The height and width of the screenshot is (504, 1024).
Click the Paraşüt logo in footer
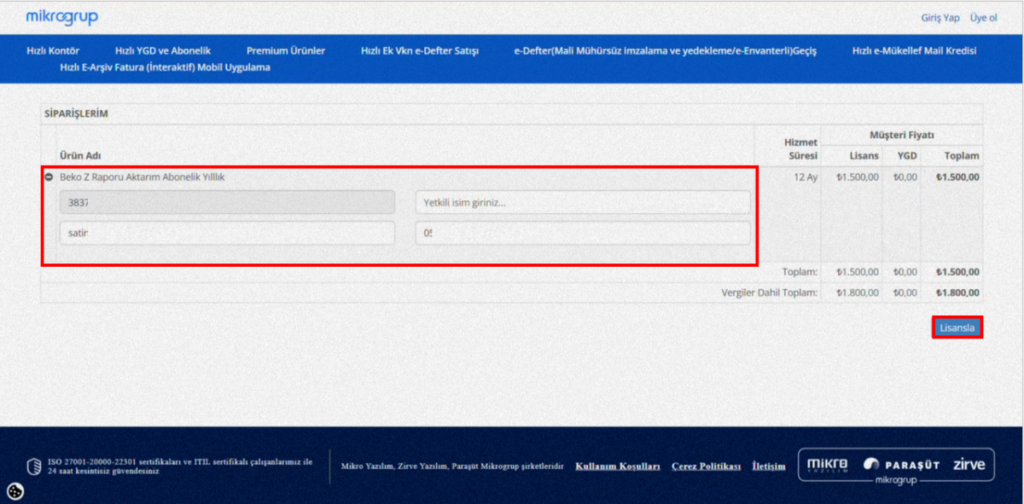point(901,465)
